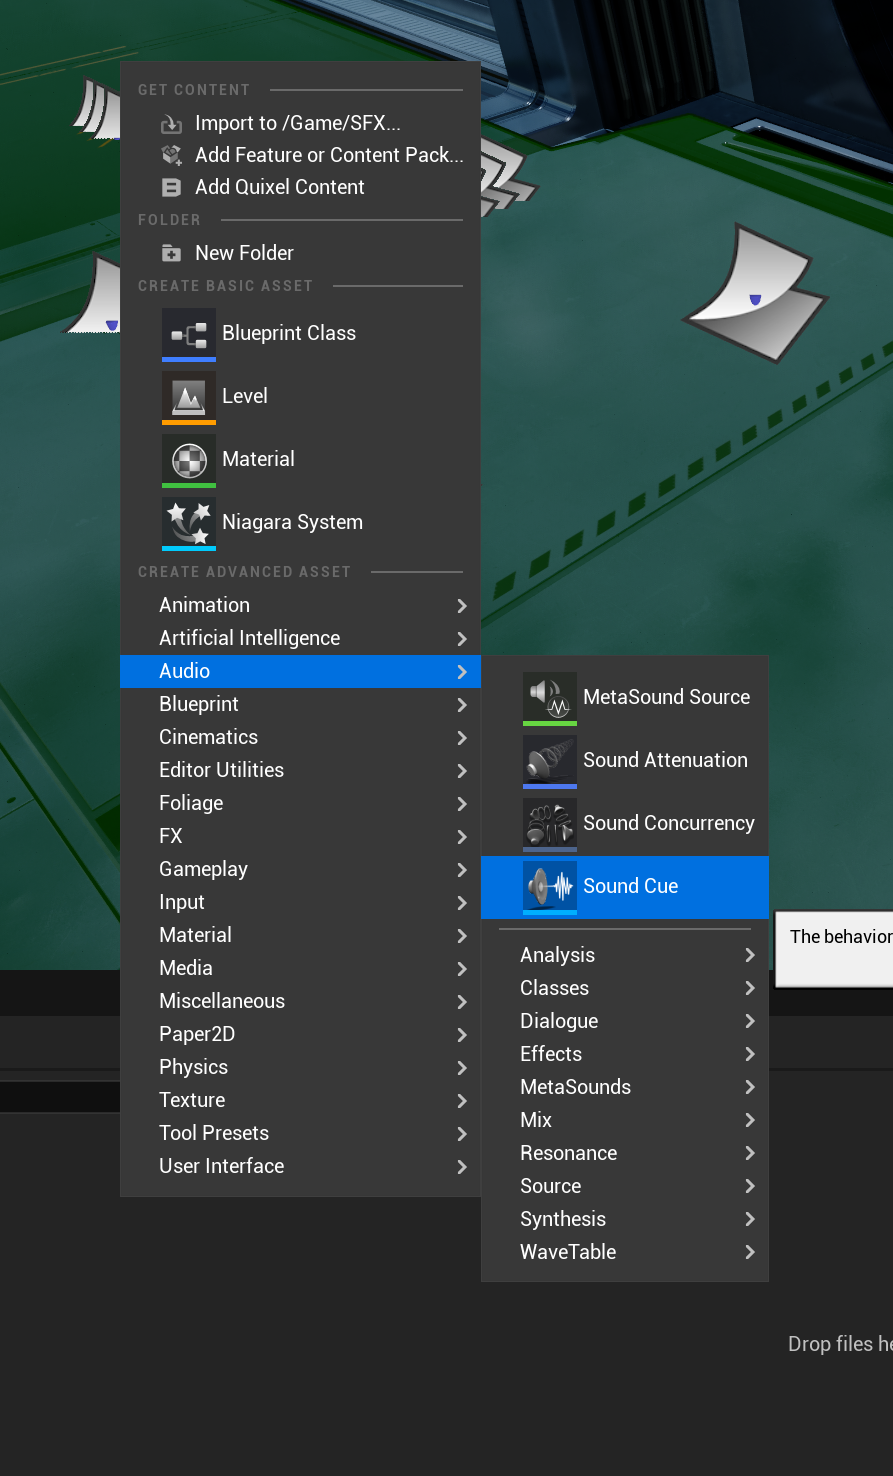Click the Sound Attenuation icon
This screenshot has width=893, height=1476.
click(x=550, y=761)
